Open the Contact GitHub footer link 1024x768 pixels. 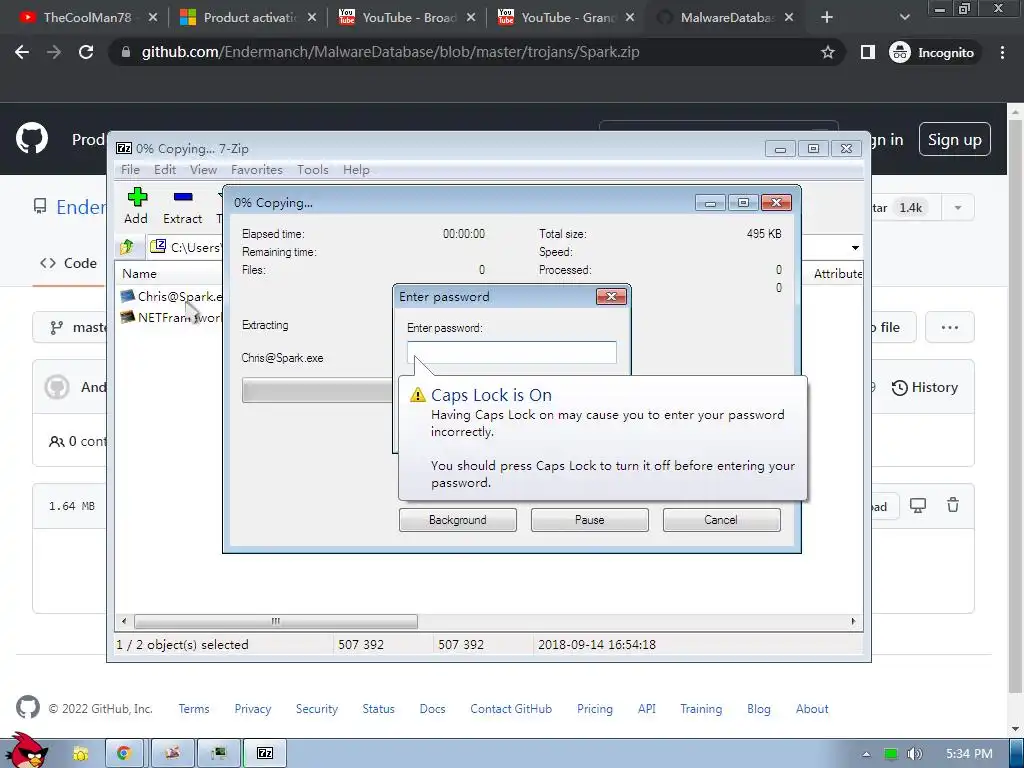point(511,709)
